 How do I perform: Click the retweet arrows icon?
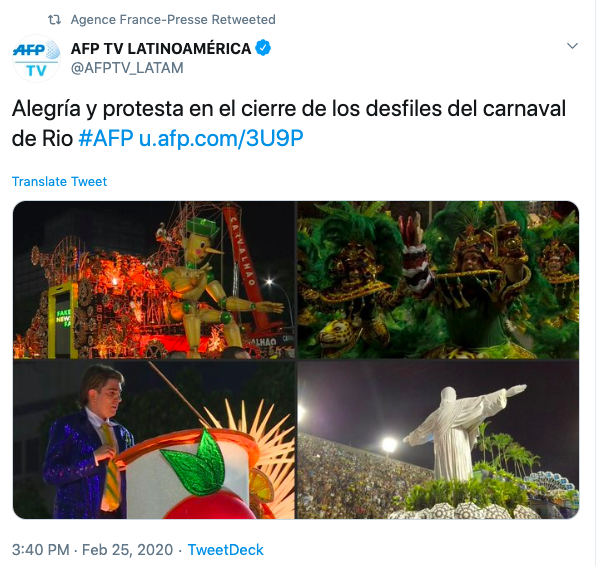tap(54, 20)
